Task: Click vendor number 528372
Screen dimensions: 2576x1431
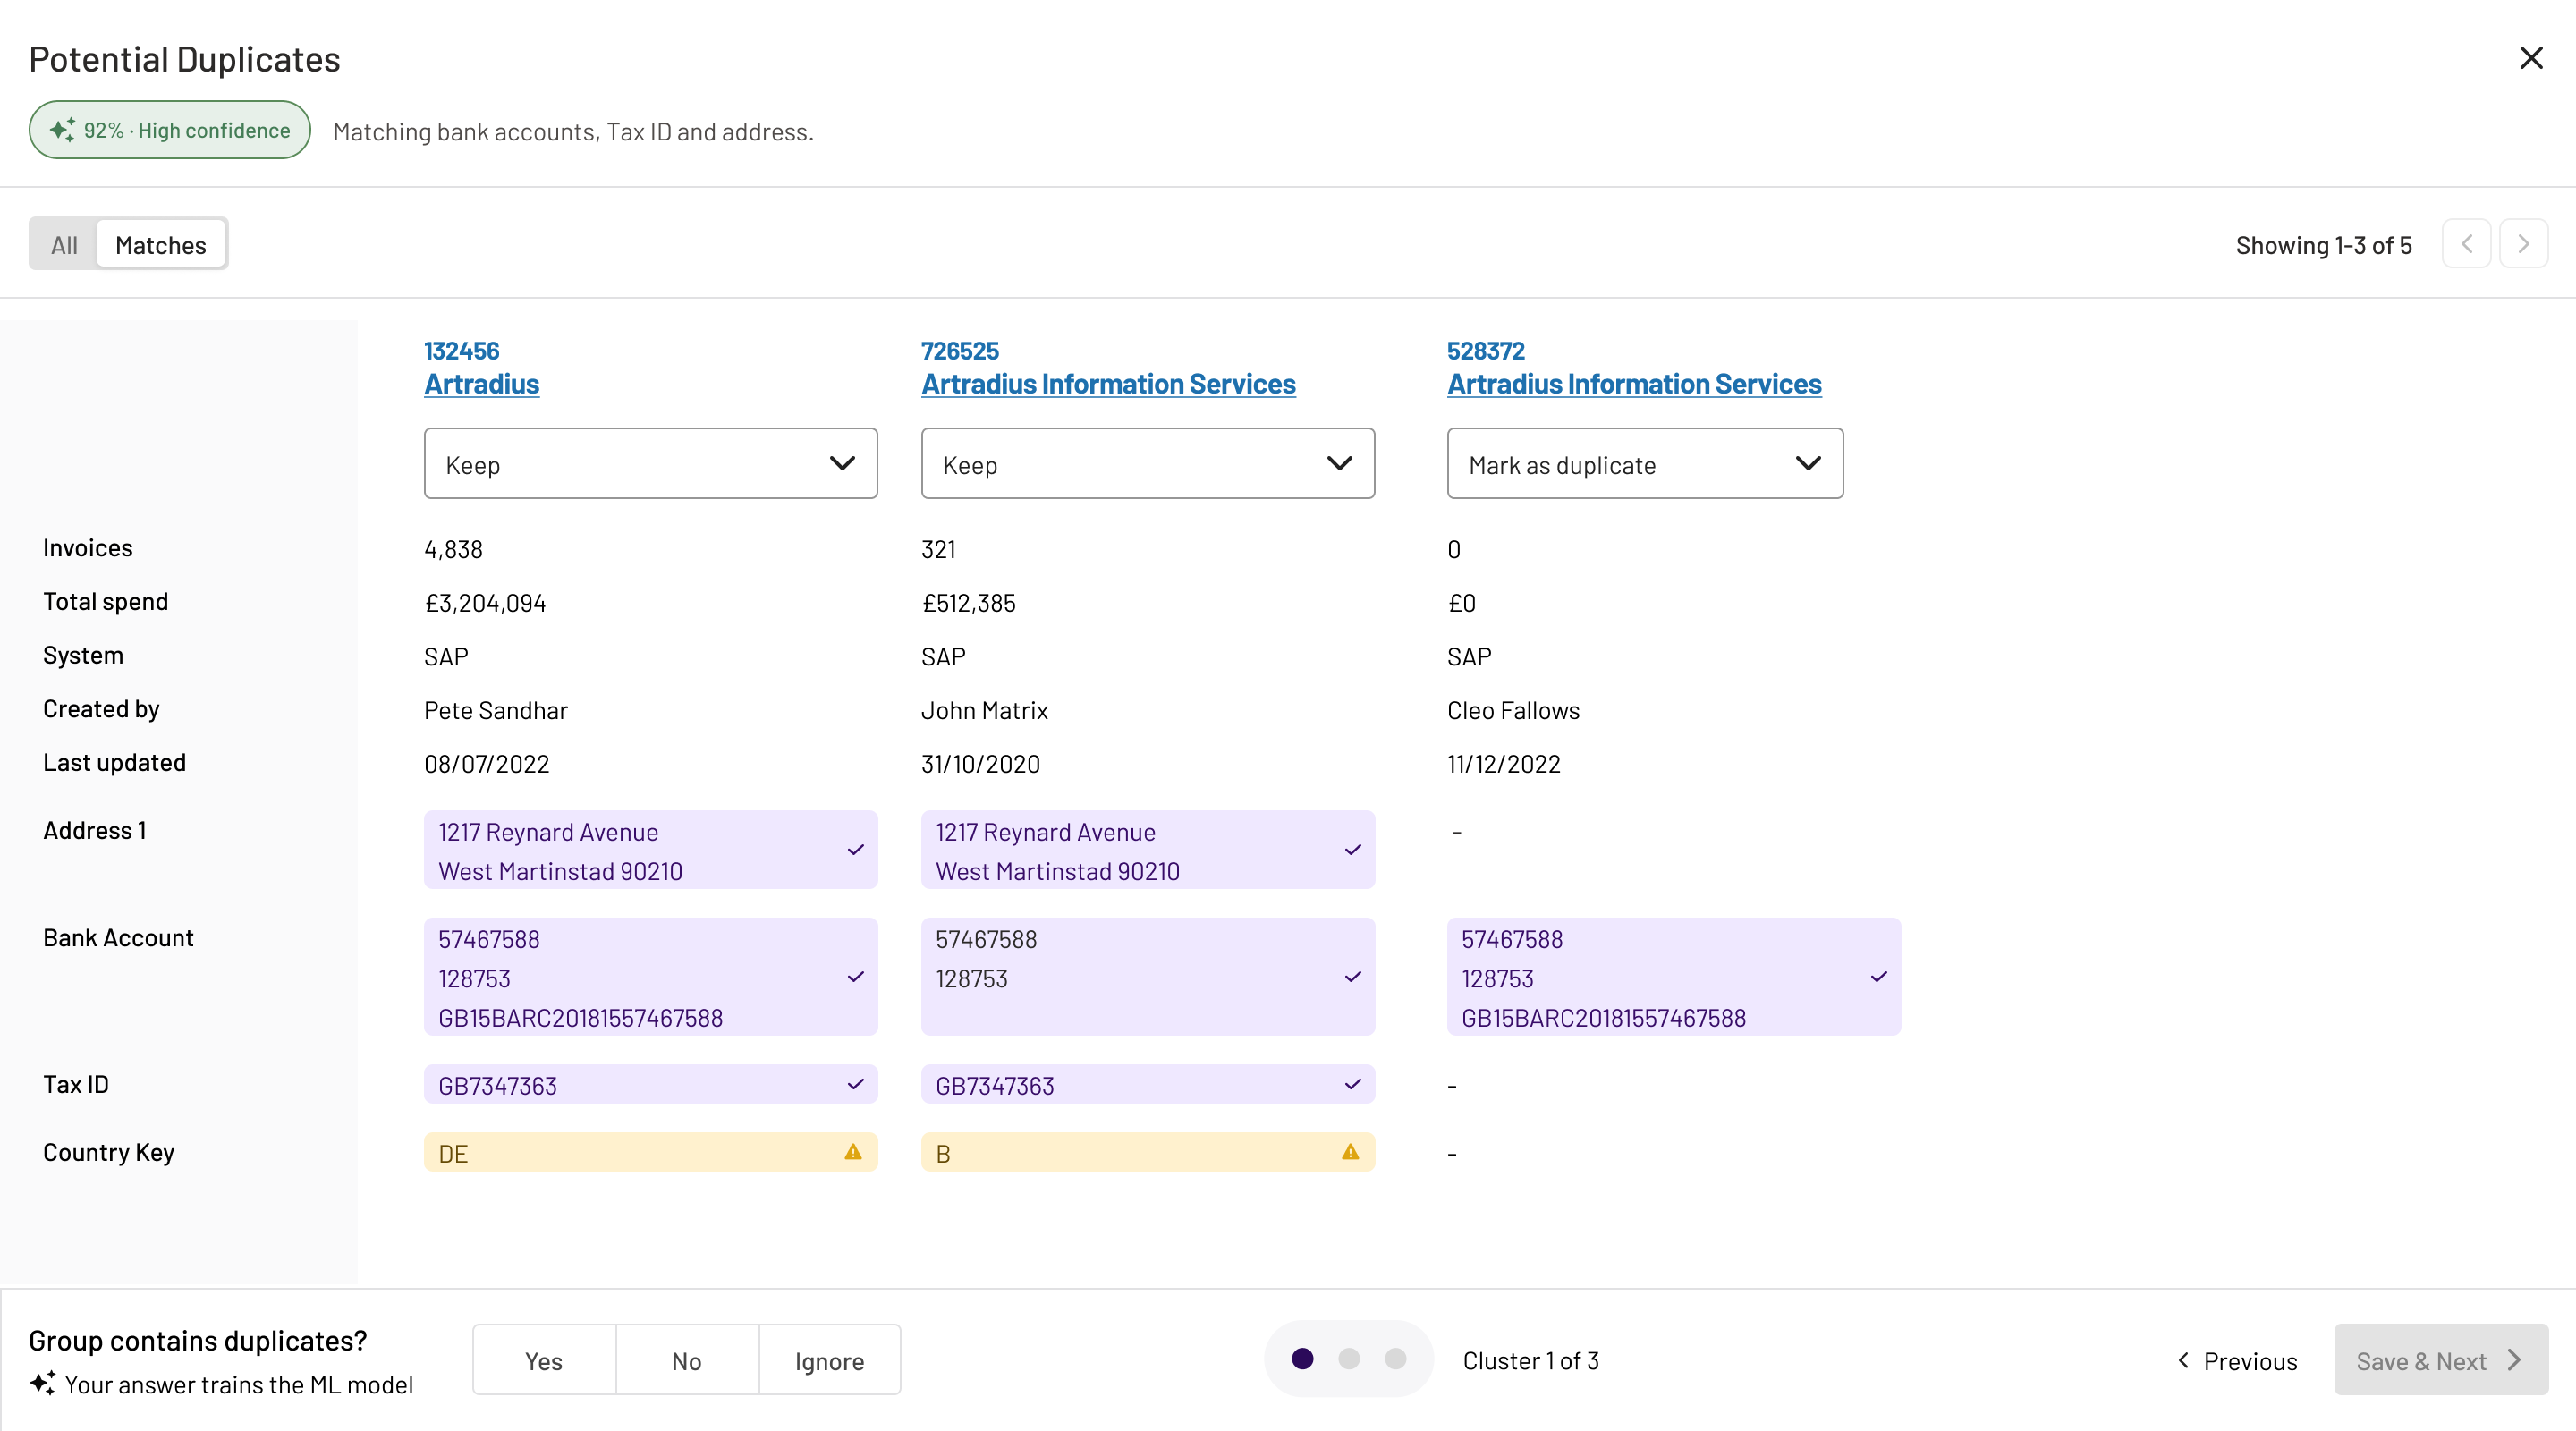Action: click(1485, 351)
